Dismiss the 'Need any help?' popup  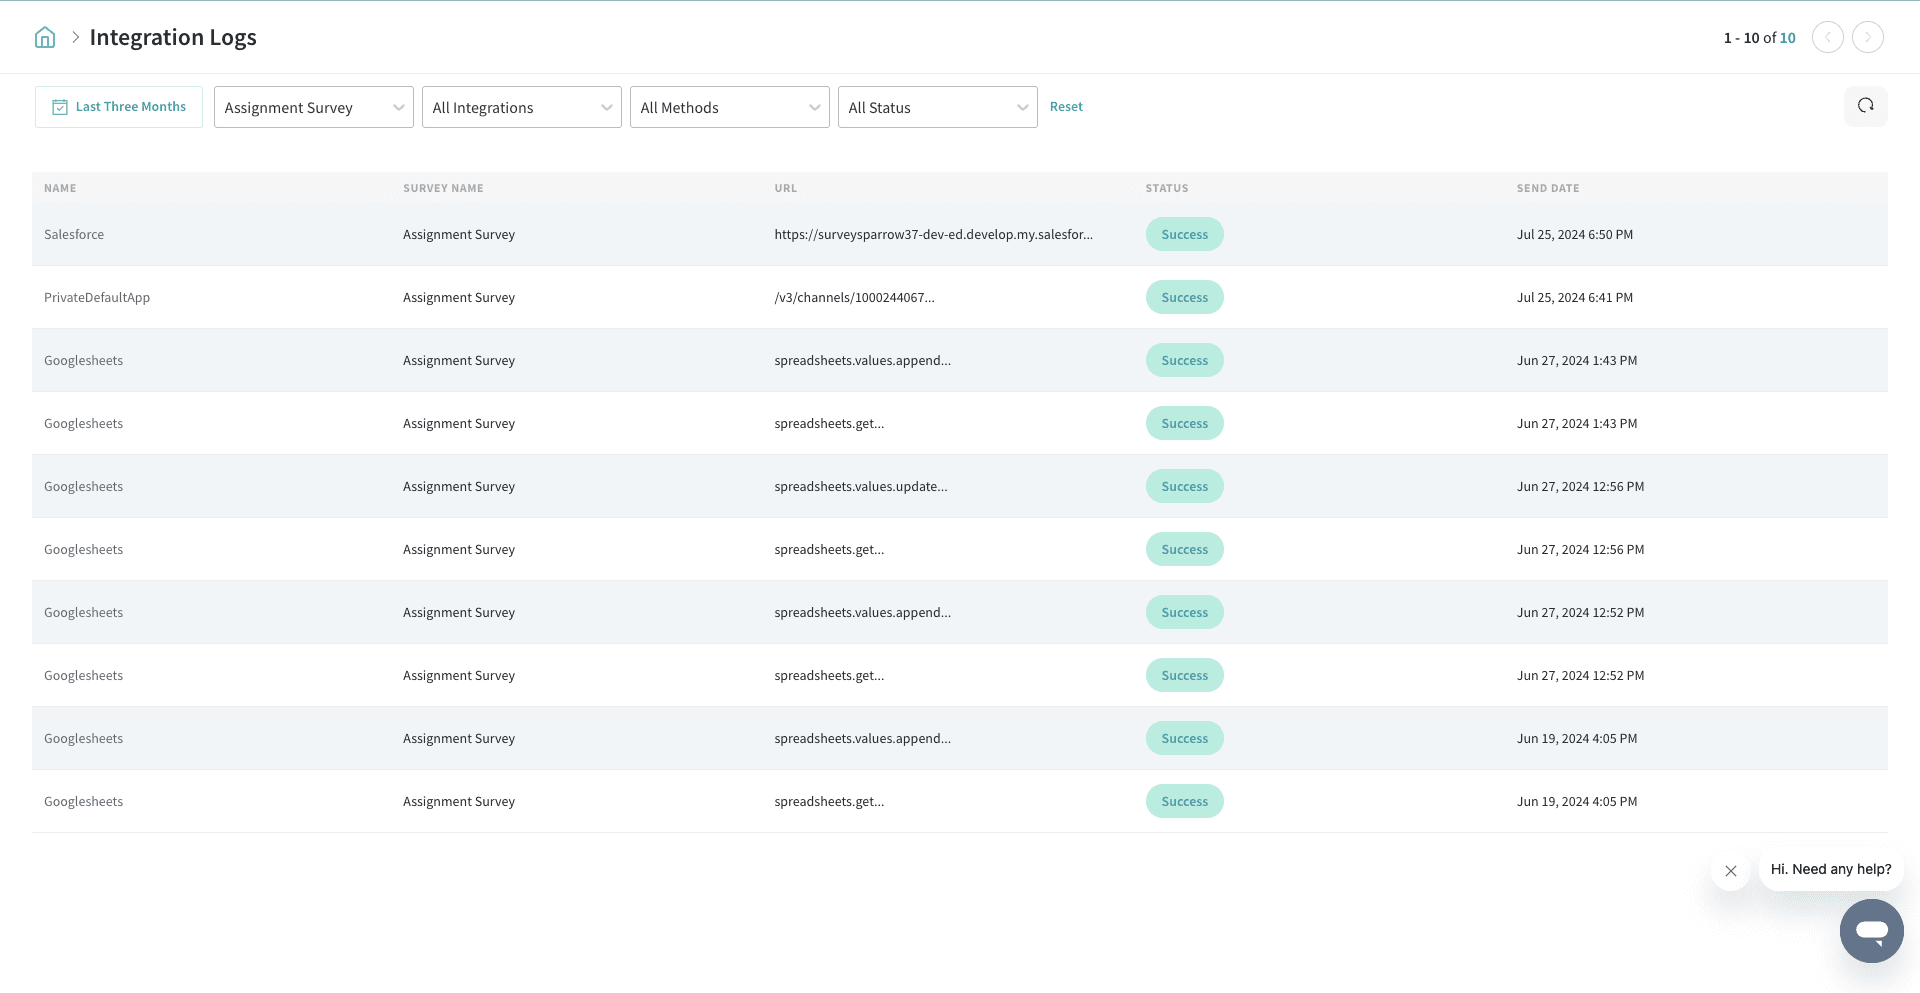click(1730, 871)
